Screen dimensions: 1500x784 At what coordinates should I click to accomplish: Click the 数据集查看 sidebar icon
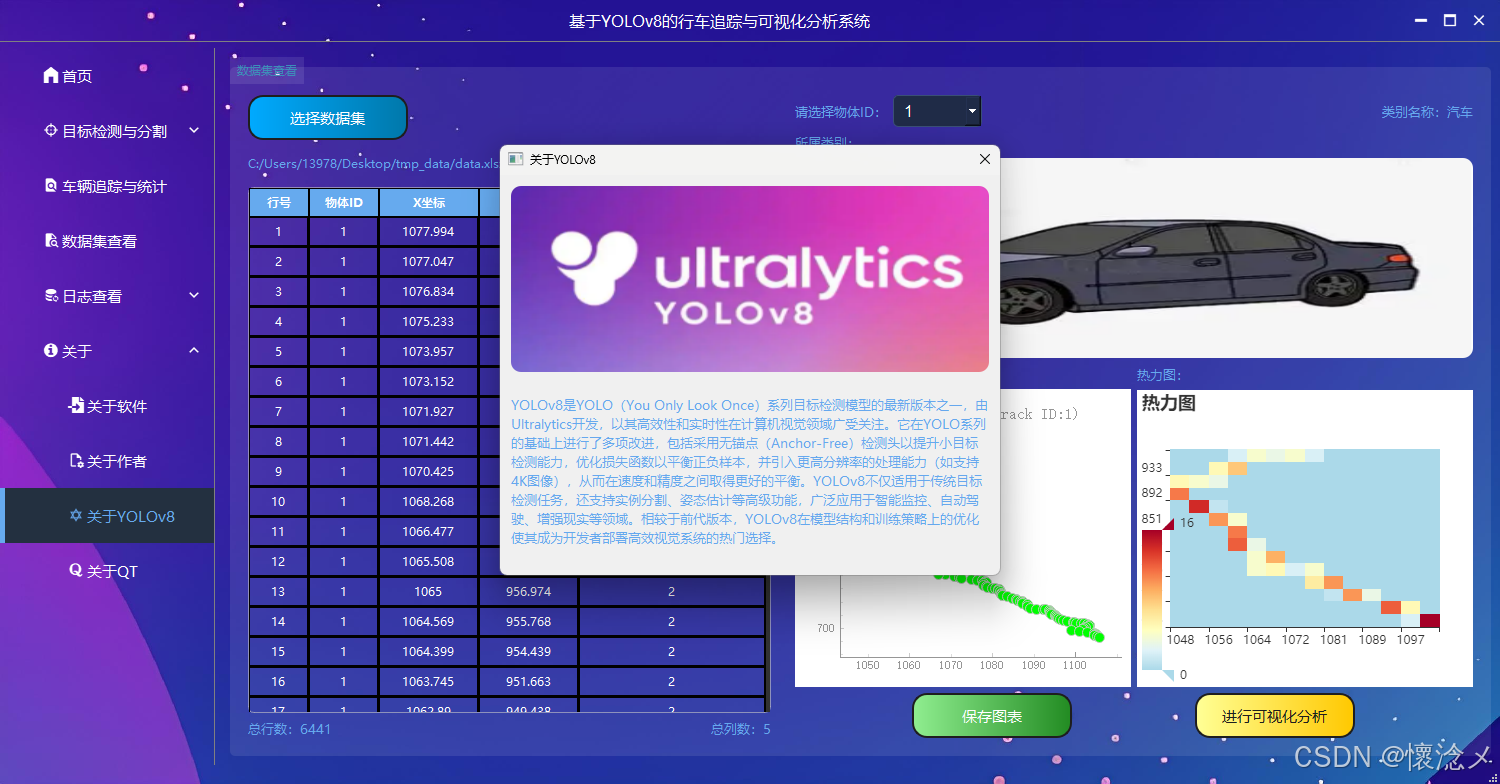click(x=50, y=240)
